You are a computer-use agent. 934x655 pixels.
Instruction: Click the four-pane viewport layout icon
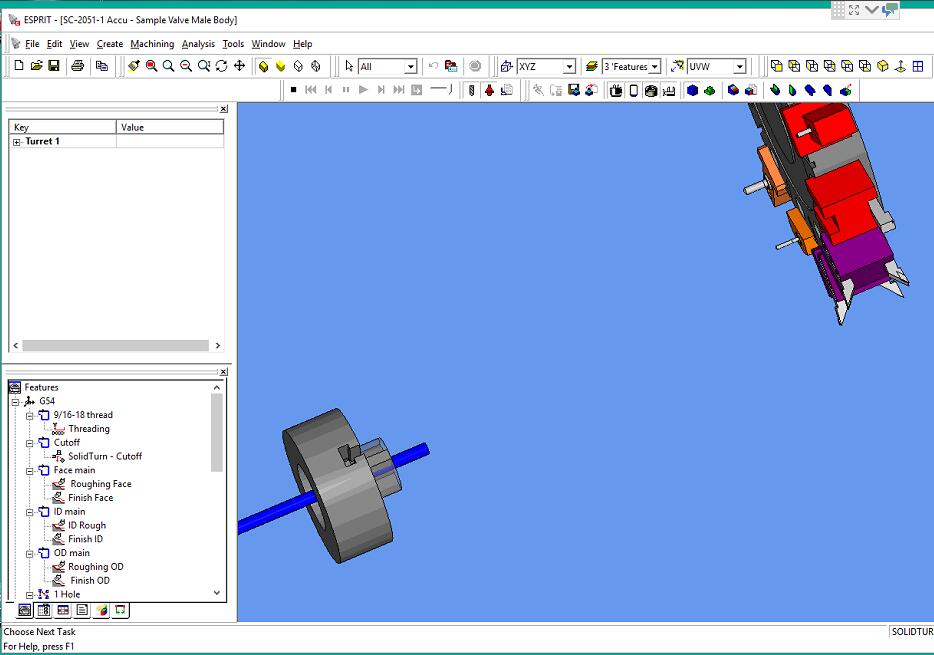point(918,66)
